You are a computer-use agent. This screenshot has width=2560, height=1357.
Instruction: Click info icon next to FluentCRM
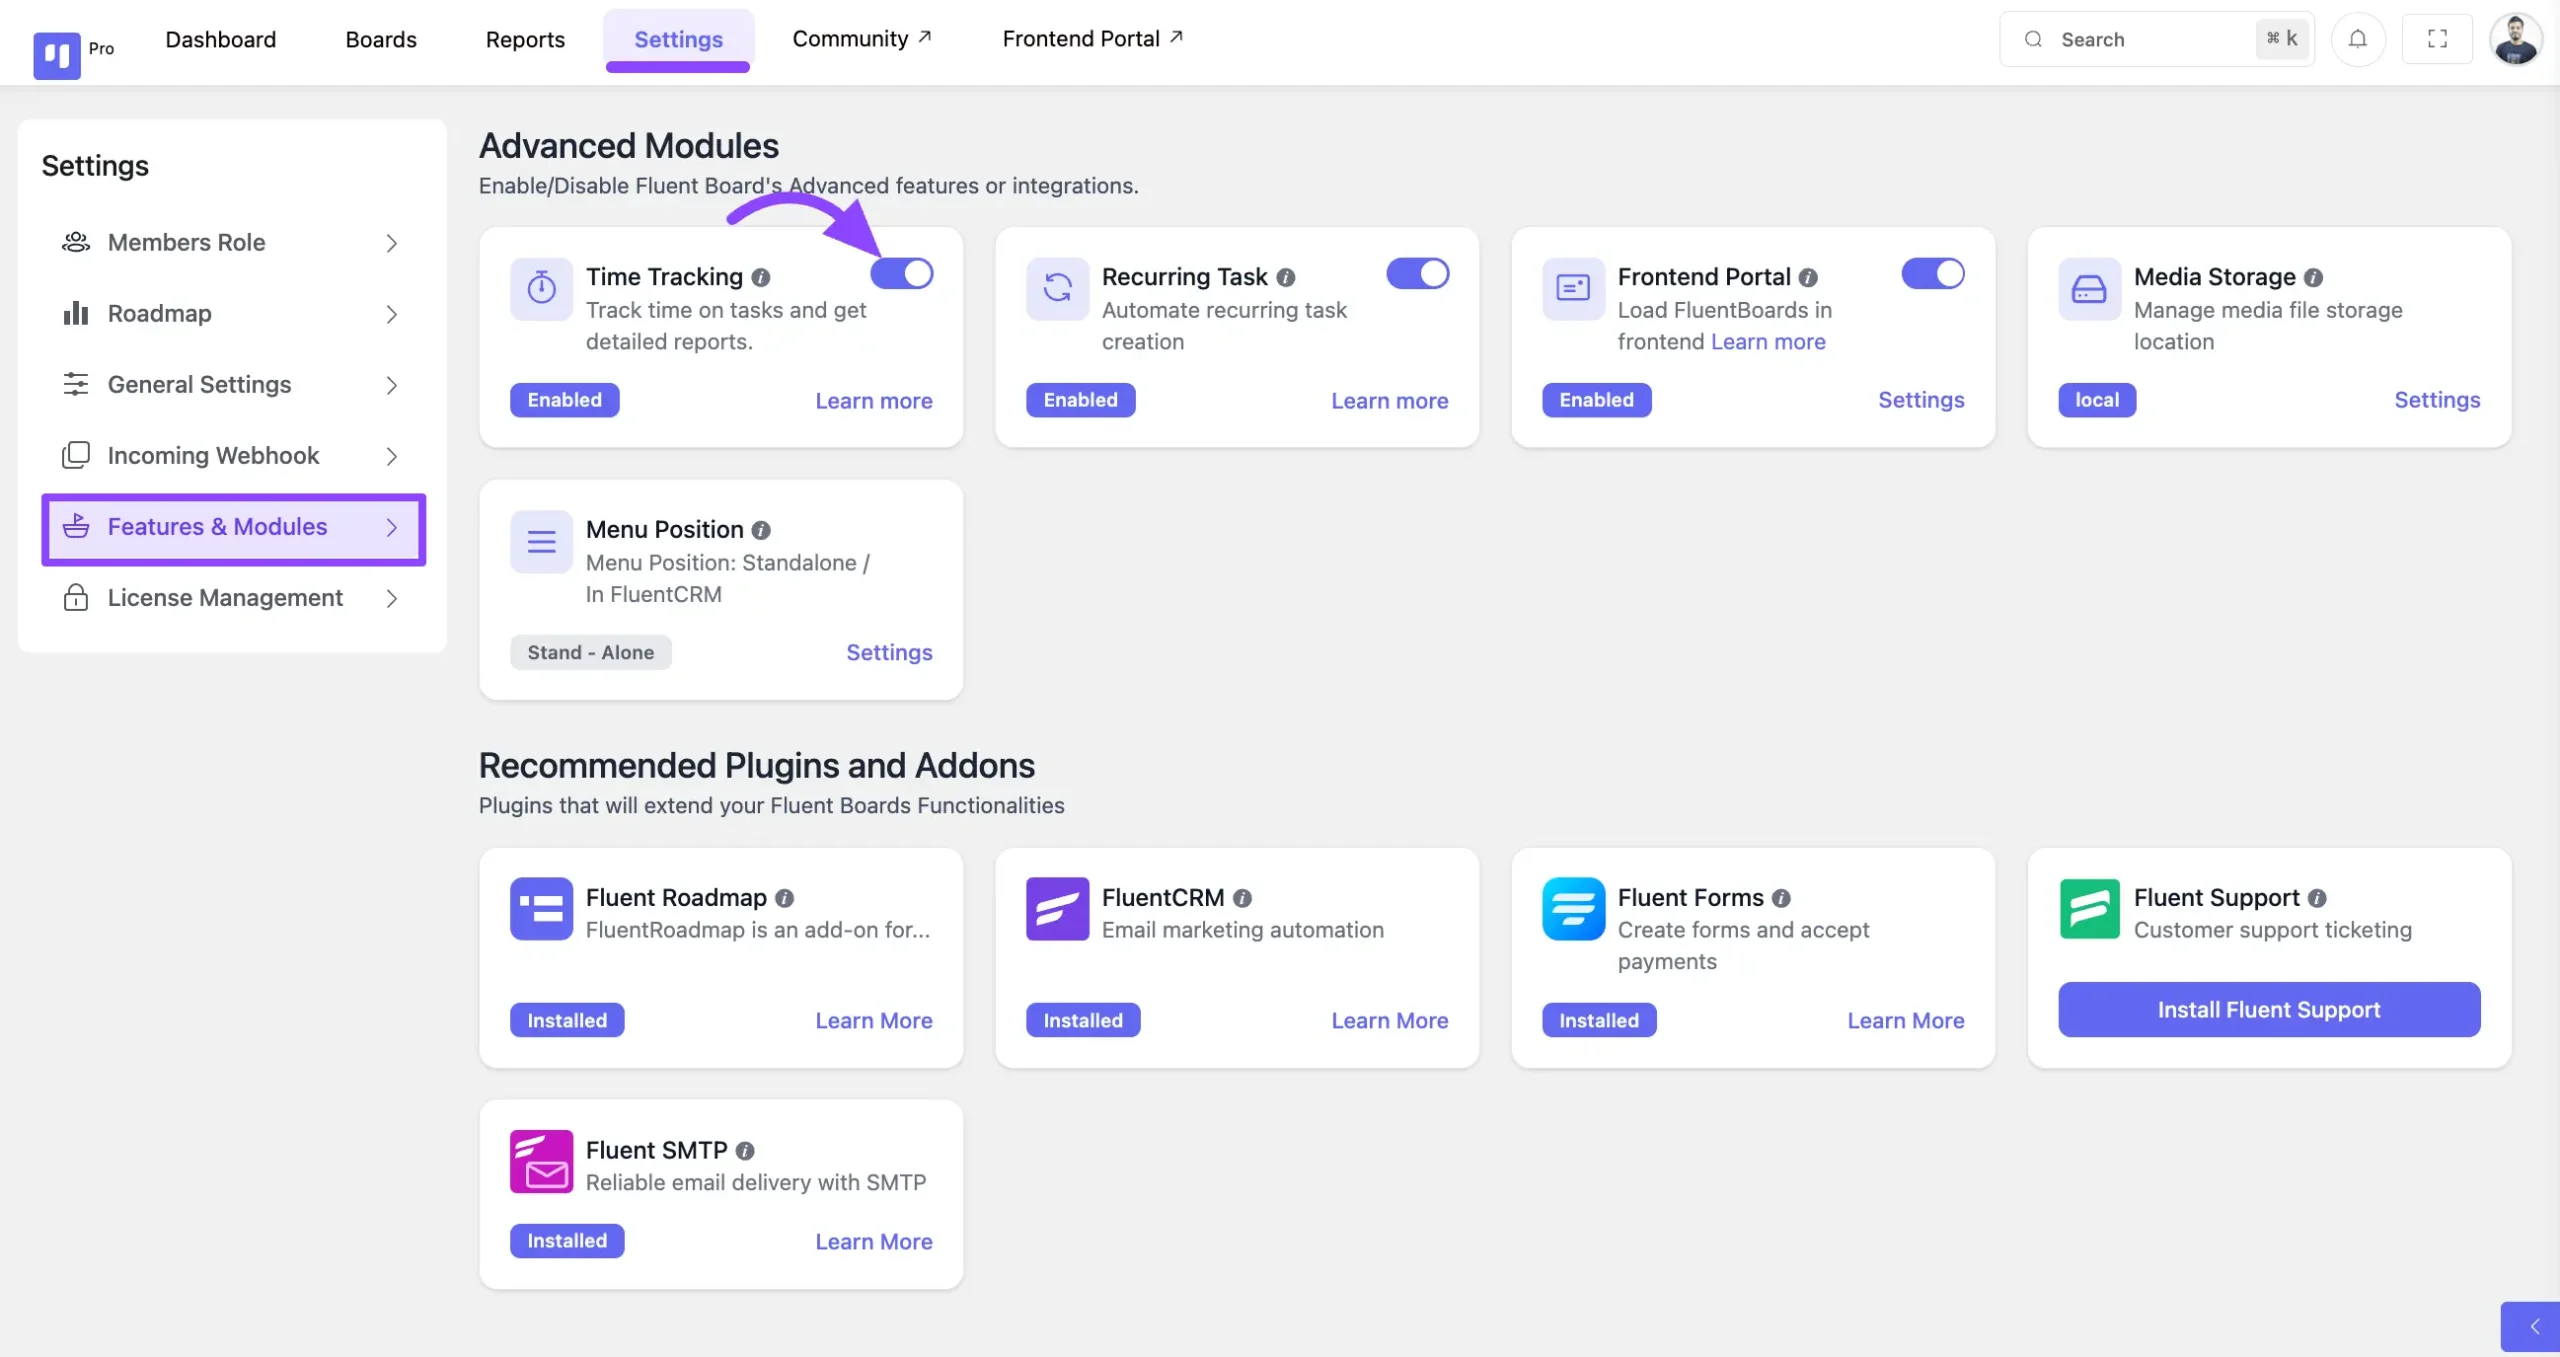tap(1242, 898)
